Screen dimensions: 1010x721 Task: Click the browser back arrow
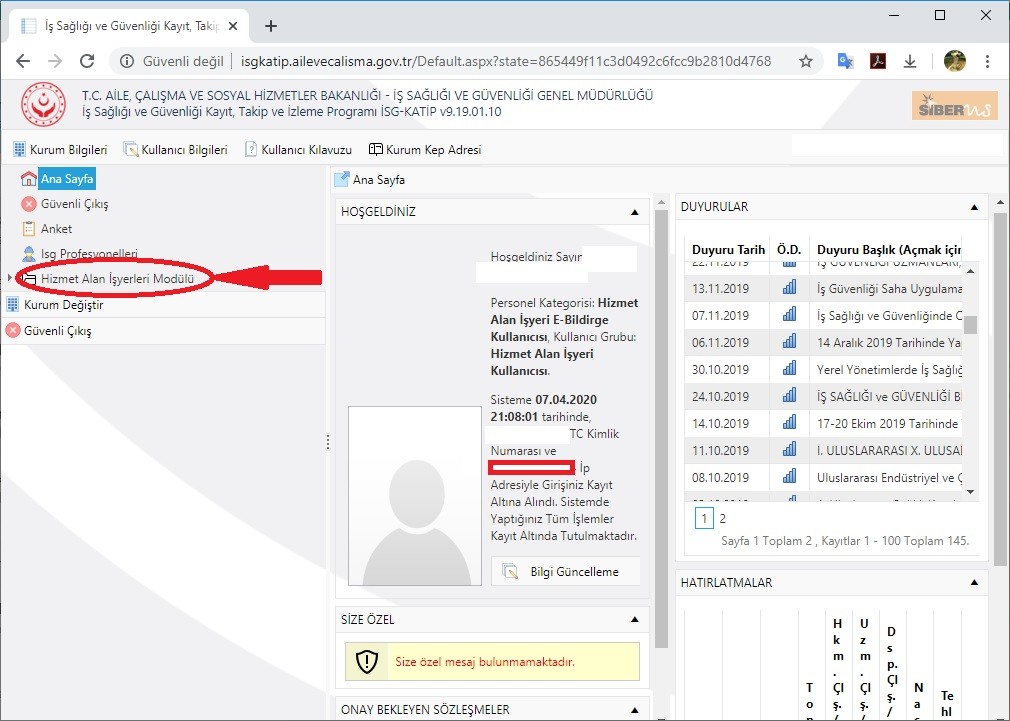[23, 61]
